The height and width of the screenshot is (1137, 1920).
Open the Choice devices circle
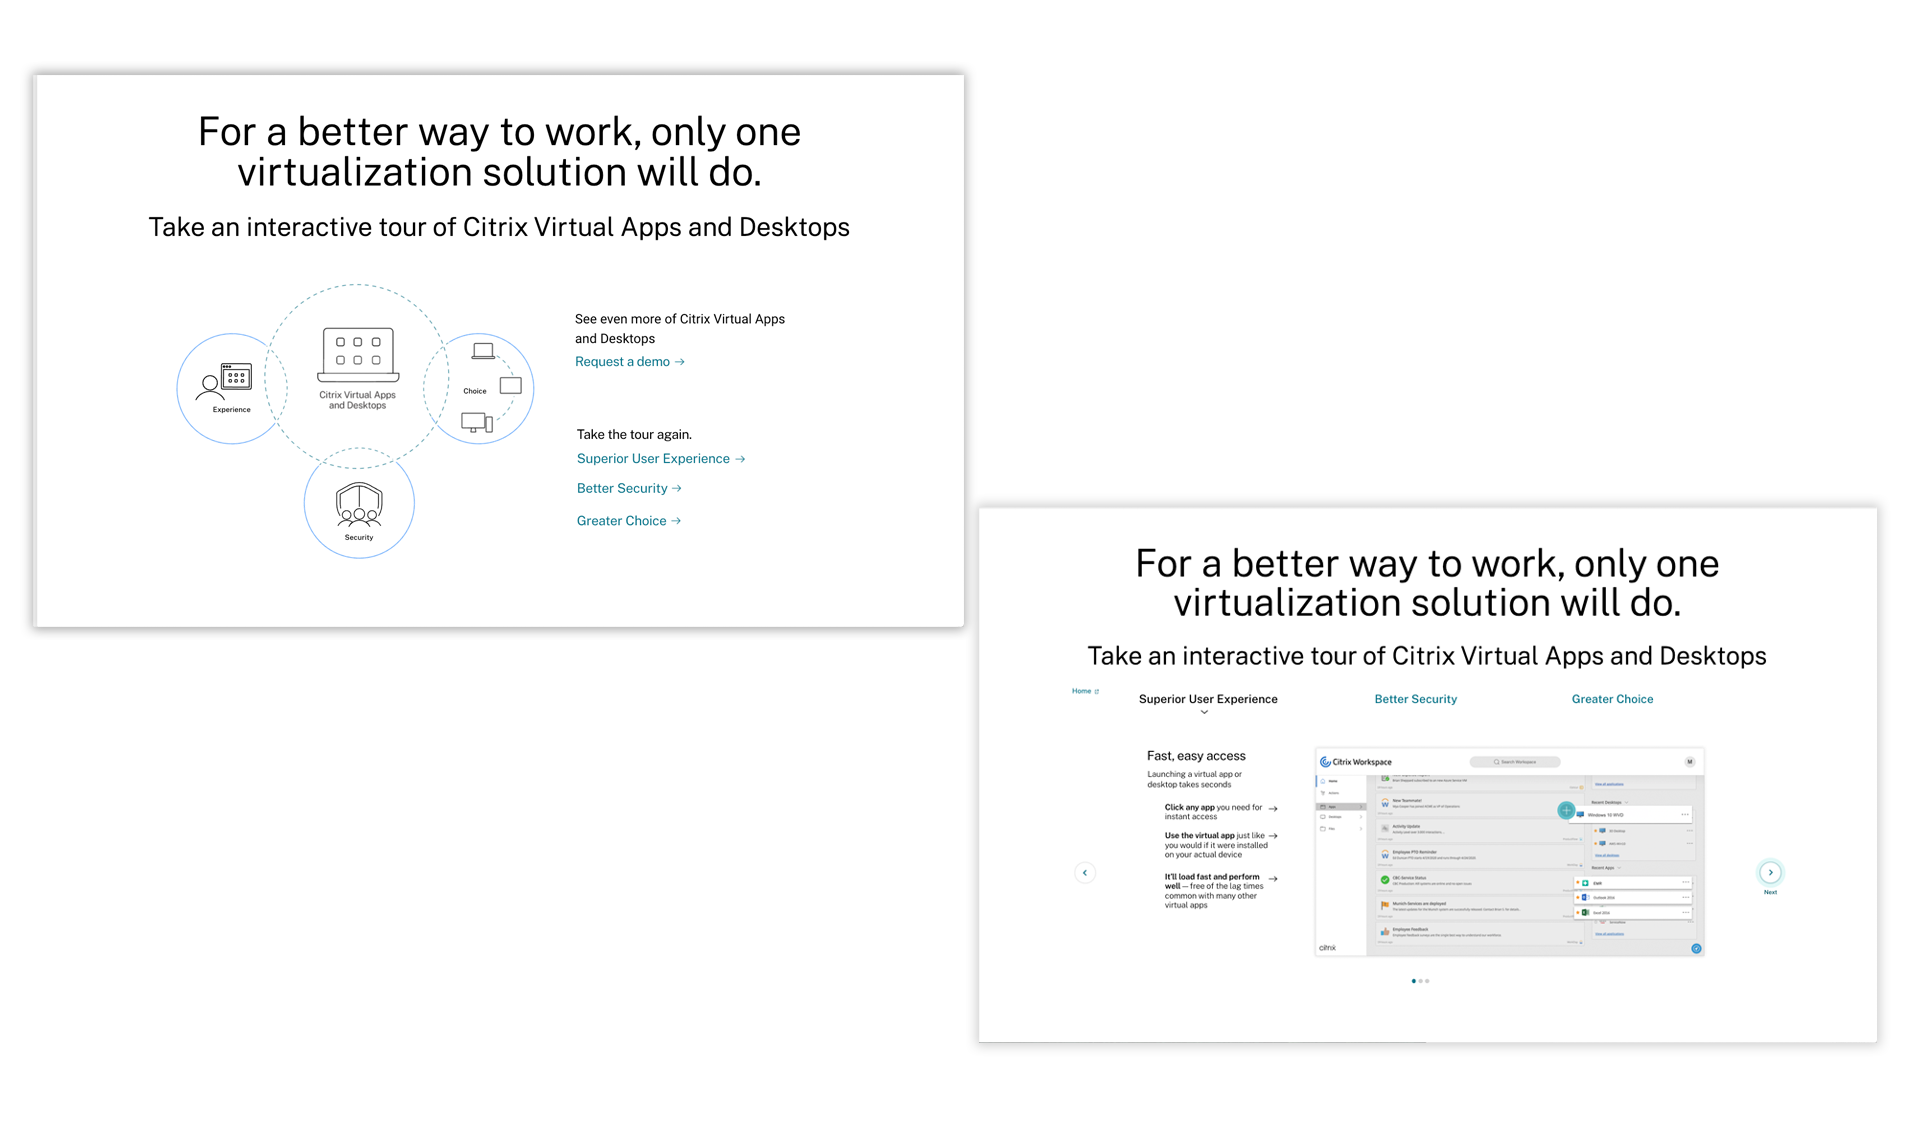pos(479,388)
